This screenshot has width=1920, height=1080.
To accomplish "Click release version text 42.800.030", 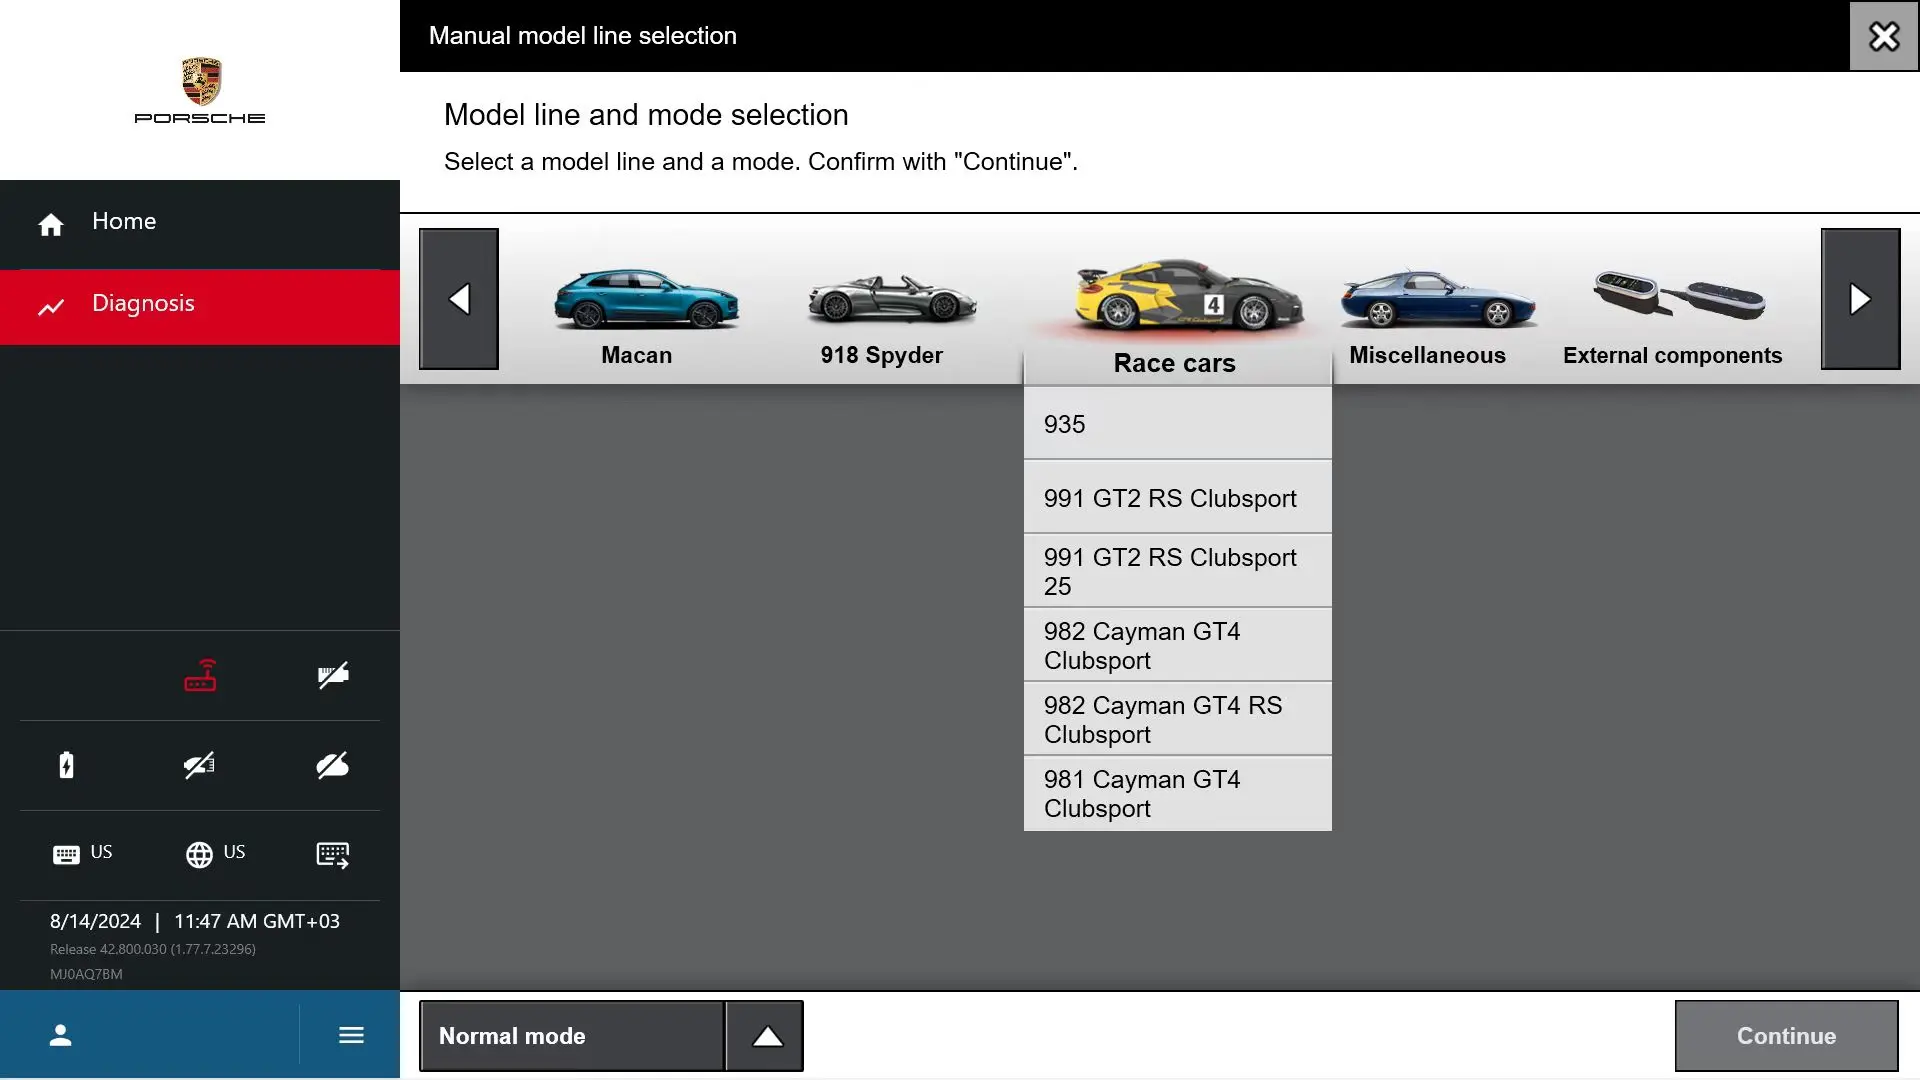I will (153, 949).
